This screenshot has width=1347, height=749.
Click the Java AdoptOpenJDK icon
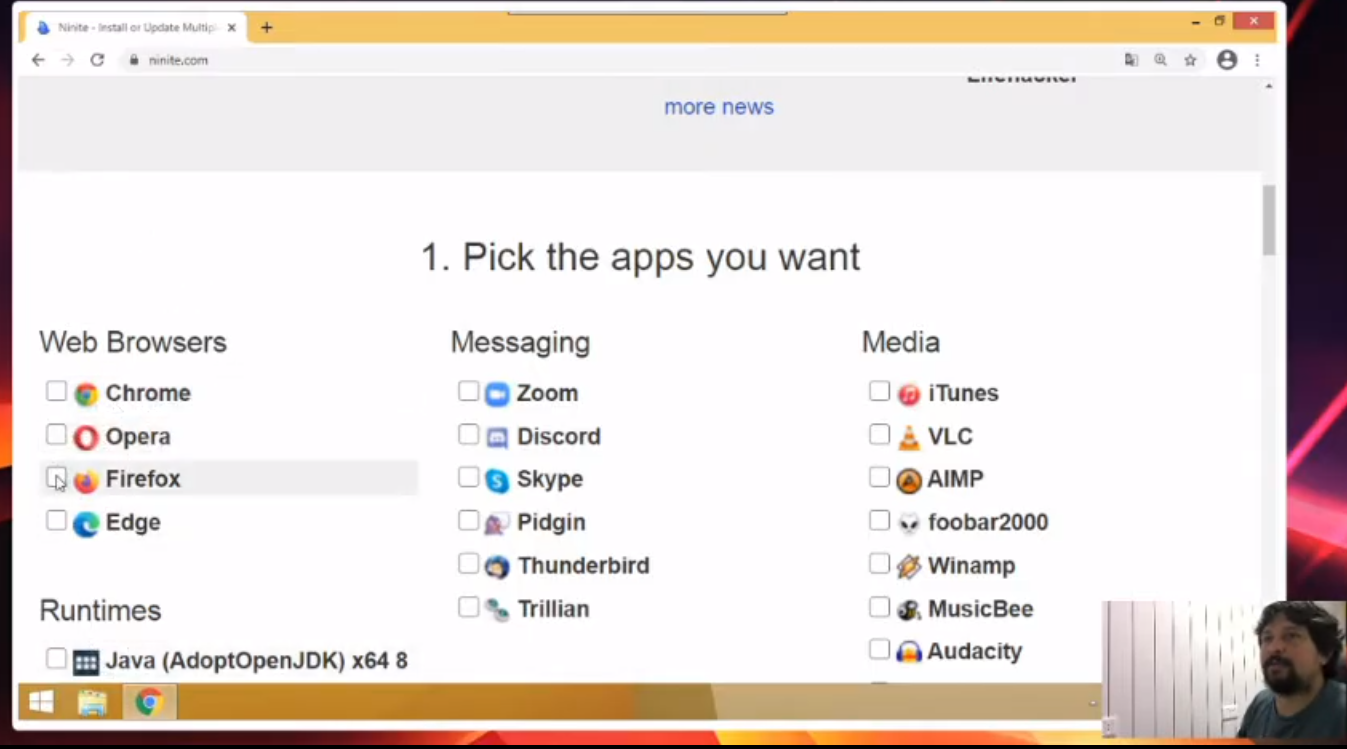(86, 662)
